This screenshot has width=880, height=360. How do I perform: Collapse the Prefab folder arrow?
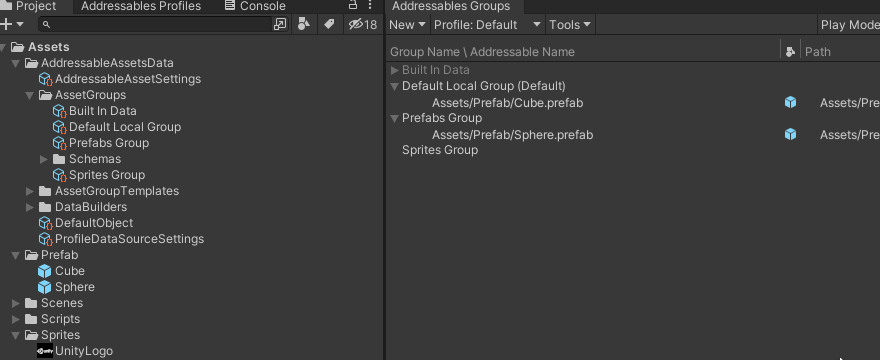pos(16,256)
